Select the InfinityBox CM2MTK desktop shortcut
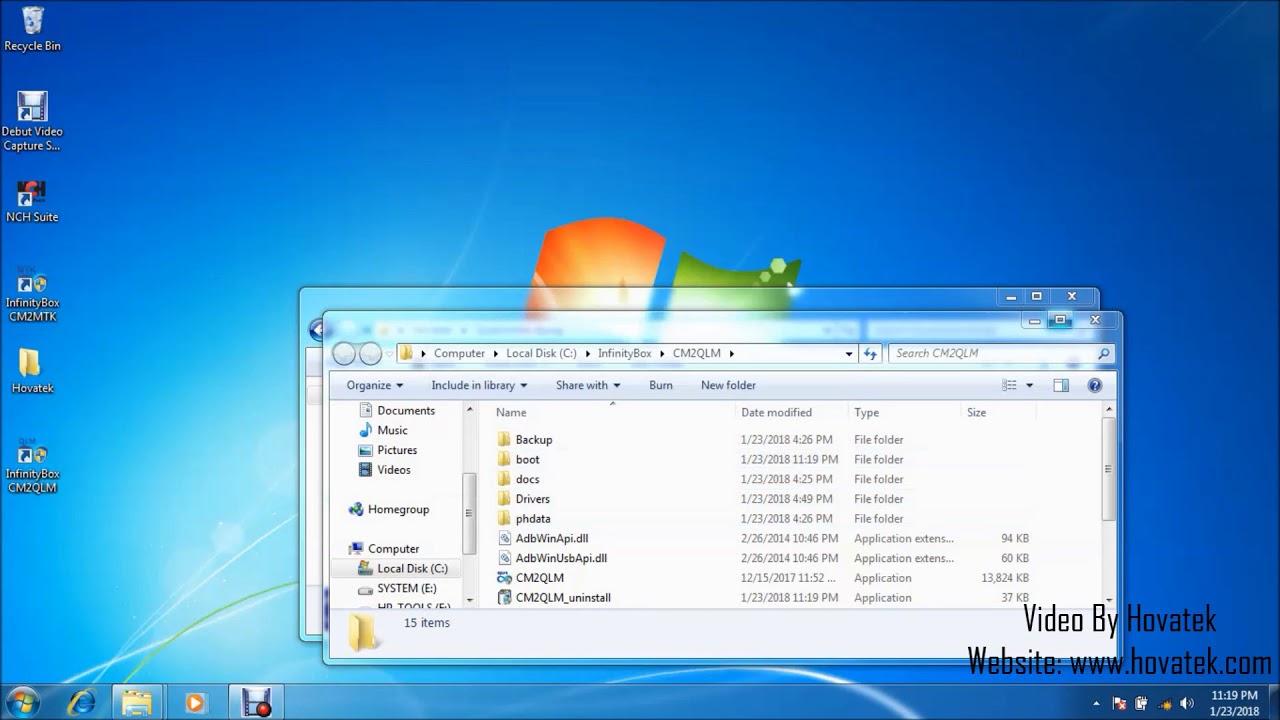This screenshot has height=720, width=1280. point(32,295)
